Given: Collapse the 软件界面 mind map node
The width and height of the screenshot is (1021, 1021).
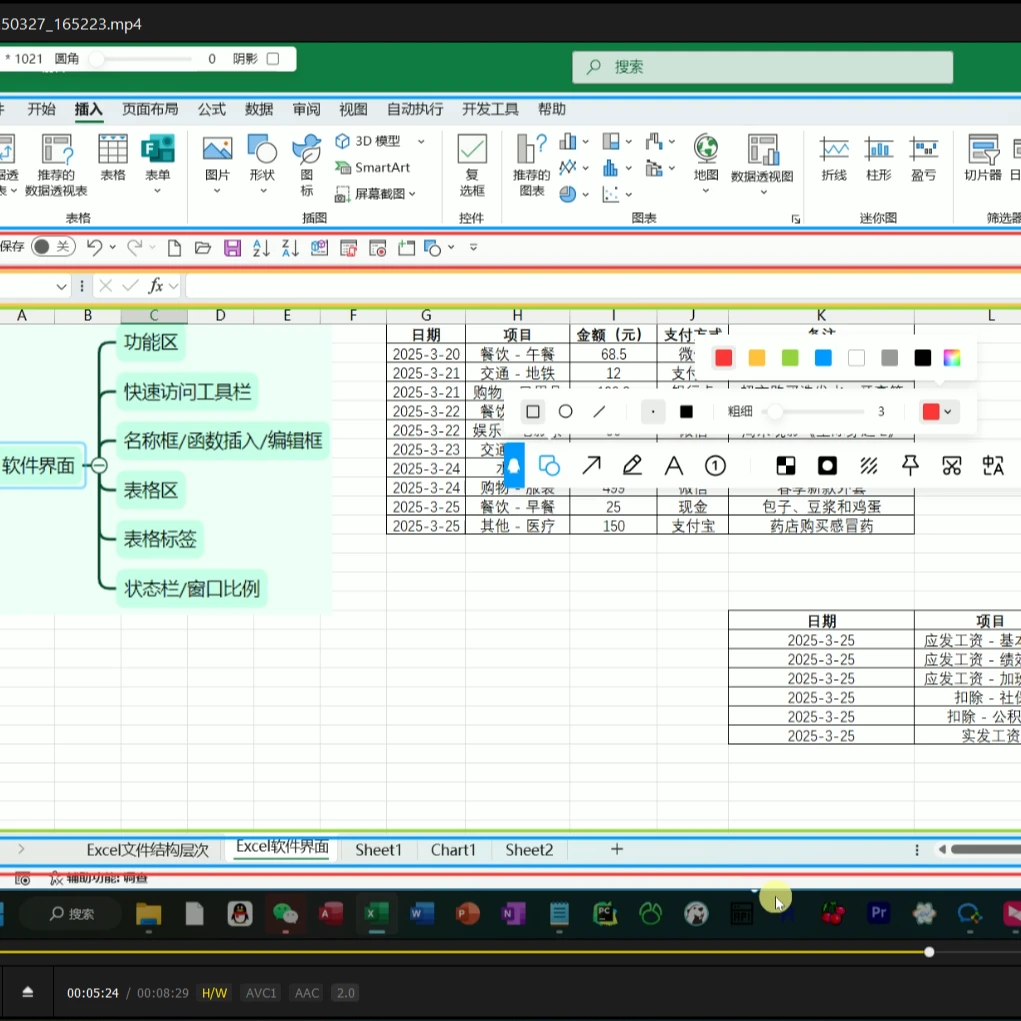Looking at the screenshot, I should 99,465.
